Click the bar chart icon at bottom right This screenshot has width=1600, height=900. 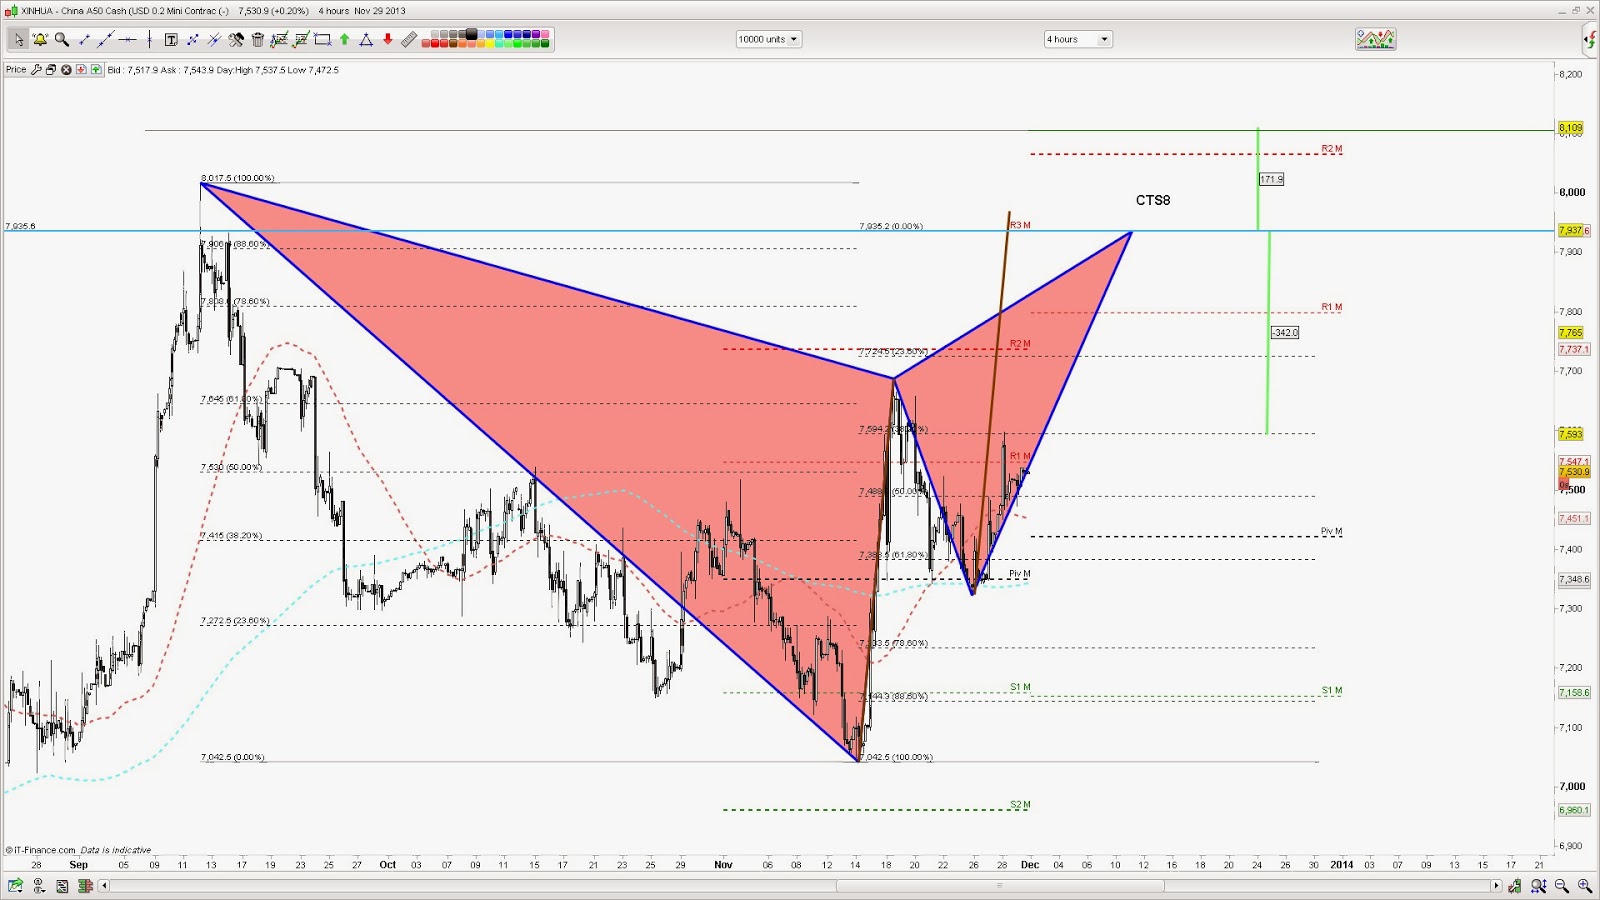[x=1516, y=886]
